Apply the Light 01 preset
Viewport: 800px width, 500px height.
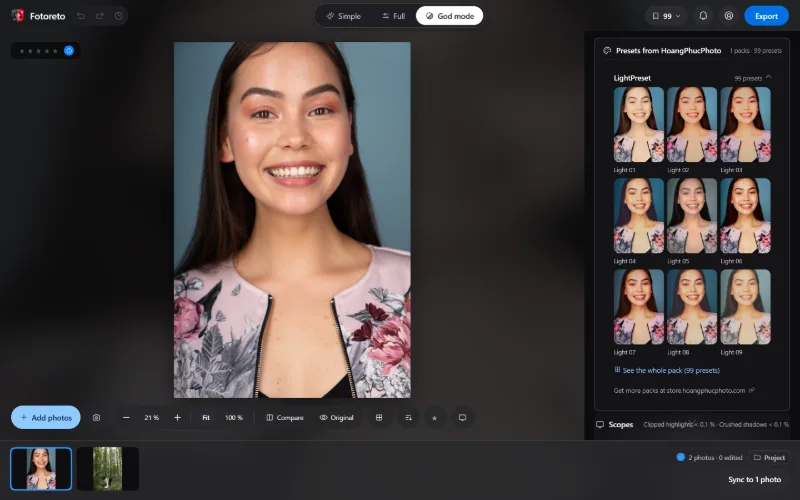coord(639,124)
